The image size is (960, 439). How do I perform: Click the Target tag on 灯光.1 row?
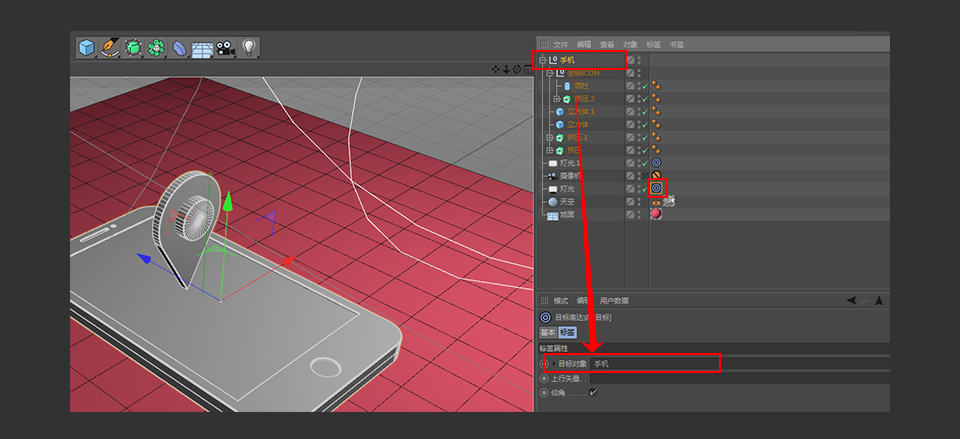pos(656,162)
